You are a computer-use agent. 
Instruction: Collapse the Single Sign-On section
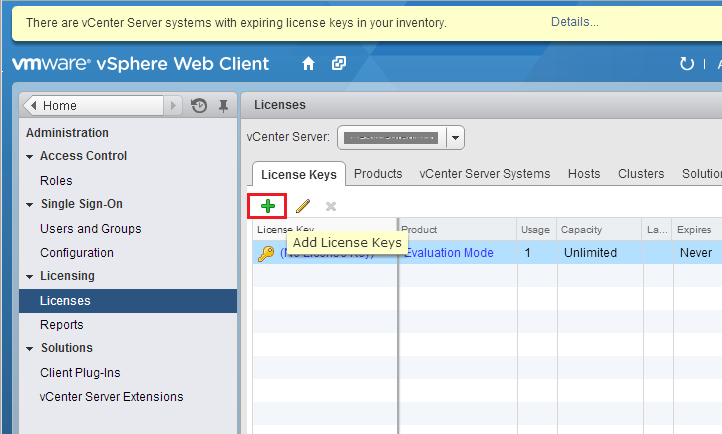pyautogui.click(x=29, y=205)
